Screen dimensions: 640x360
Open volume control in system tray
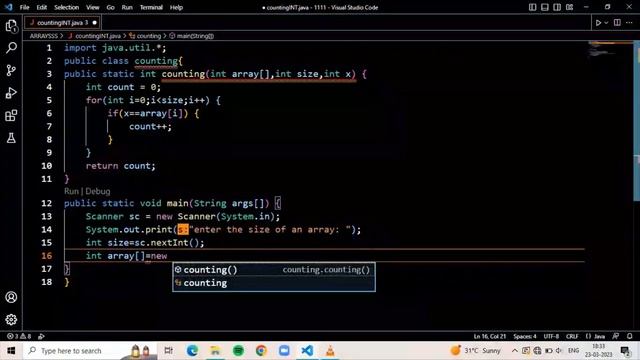click(559, 351)
